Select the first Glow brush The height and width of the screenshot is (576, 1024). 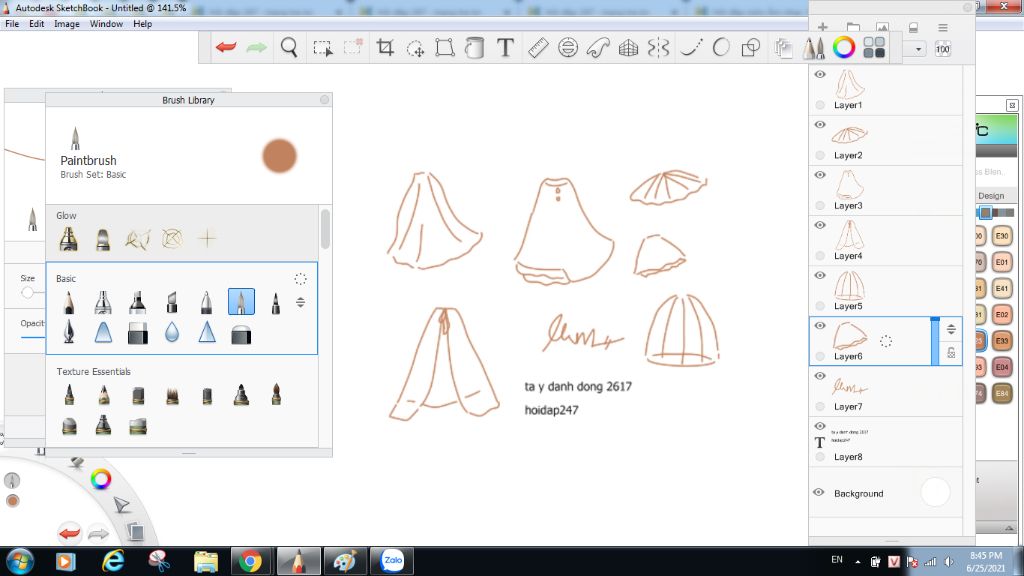[x=69, y=239]
